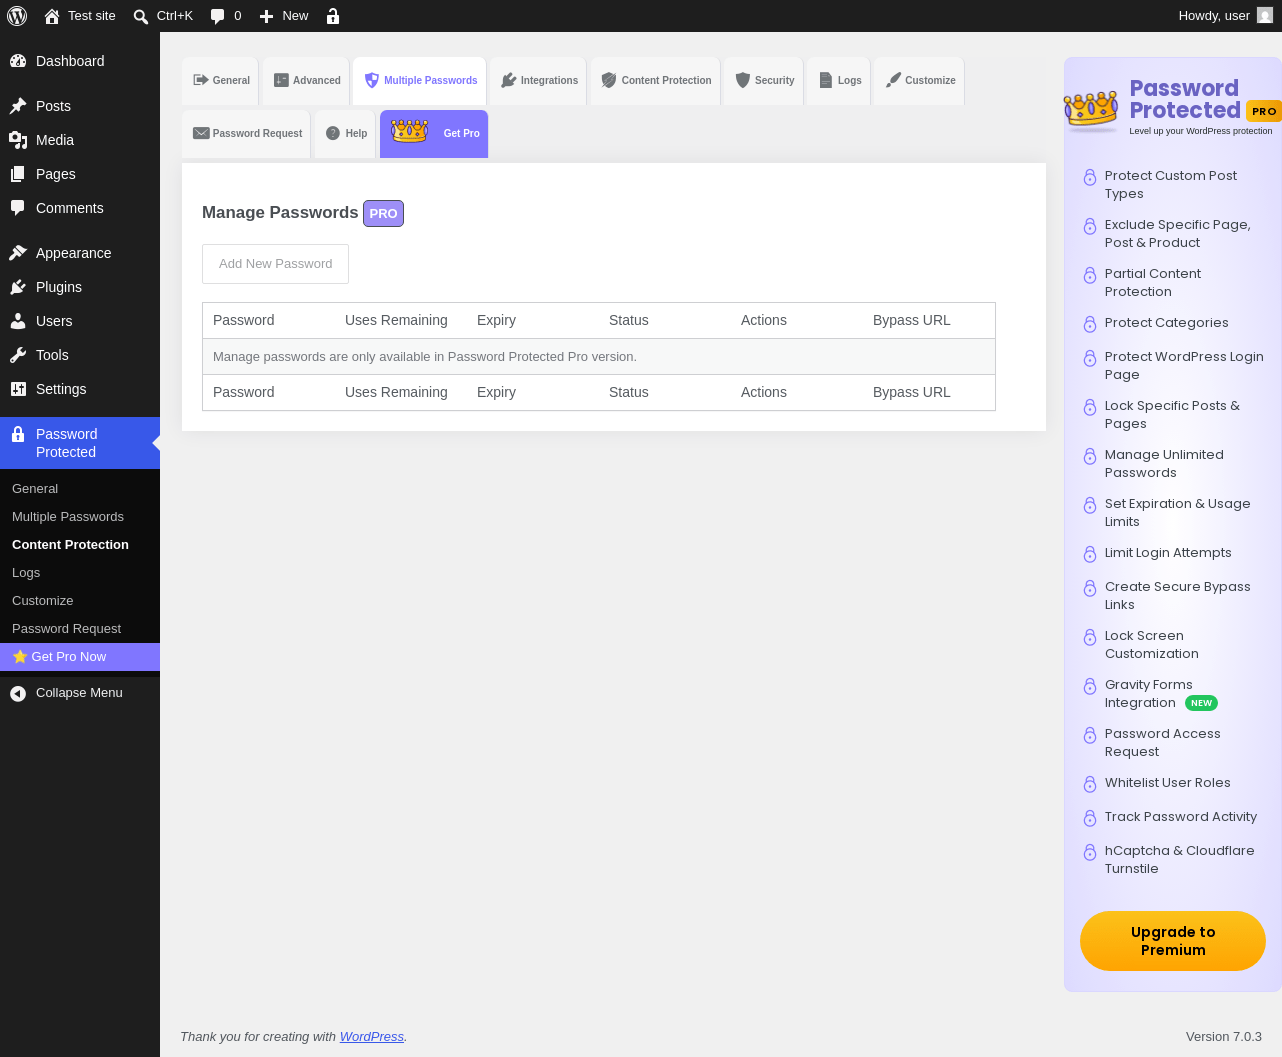Click the Create Secure Bypass Links text
This screenshot has width=1282, height=1057.
[x=1178, y=596]
